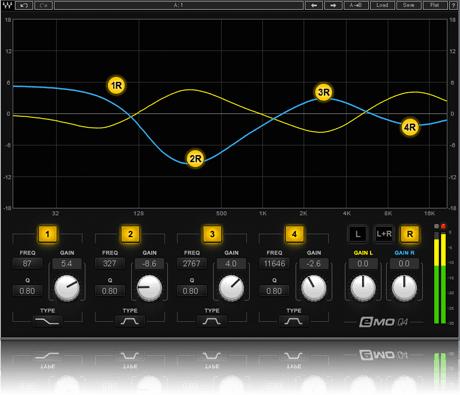Click the Flat reset button
The width and height of the screenshot is (460, 395).
[435, 5]
